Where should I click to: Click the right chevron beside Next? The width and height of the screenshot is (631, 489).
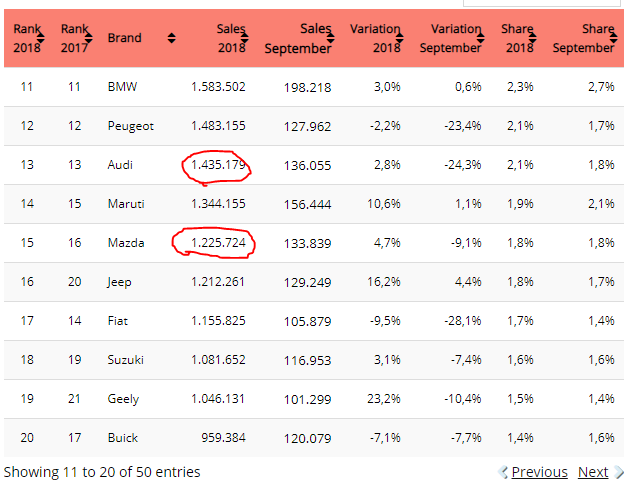point(619,472)
